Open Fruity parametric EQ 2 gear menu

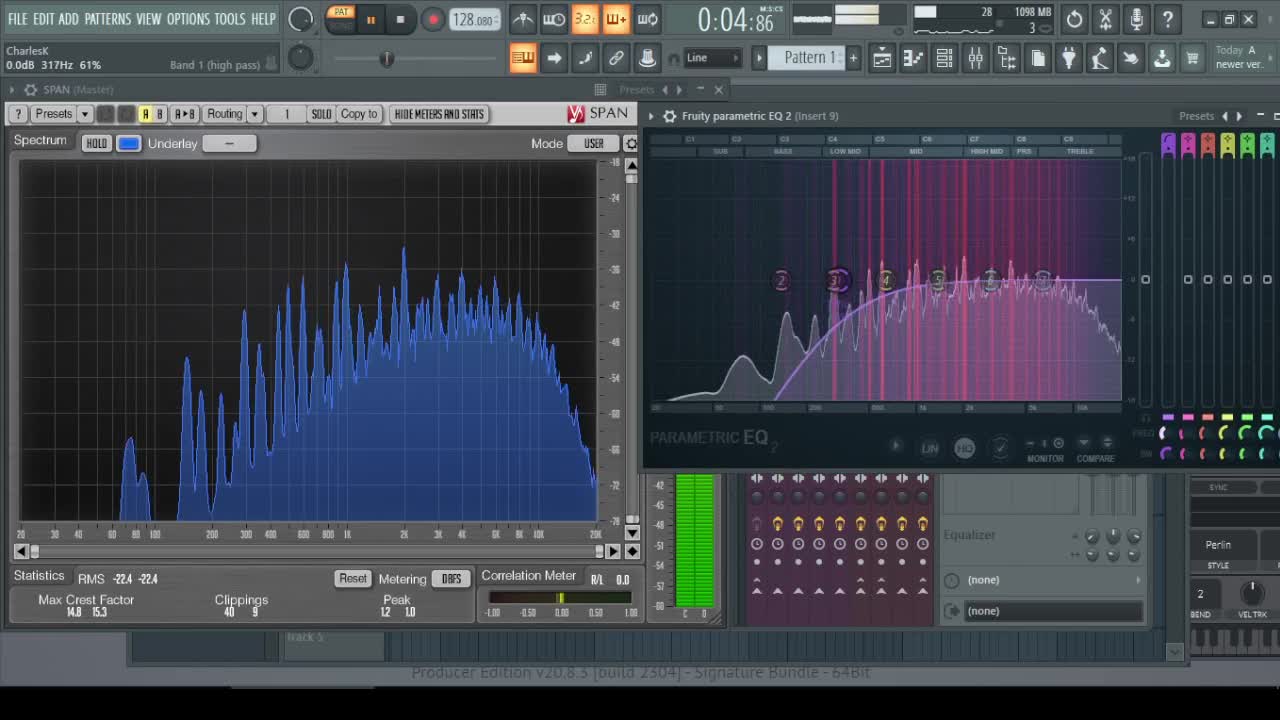(670, 116)
